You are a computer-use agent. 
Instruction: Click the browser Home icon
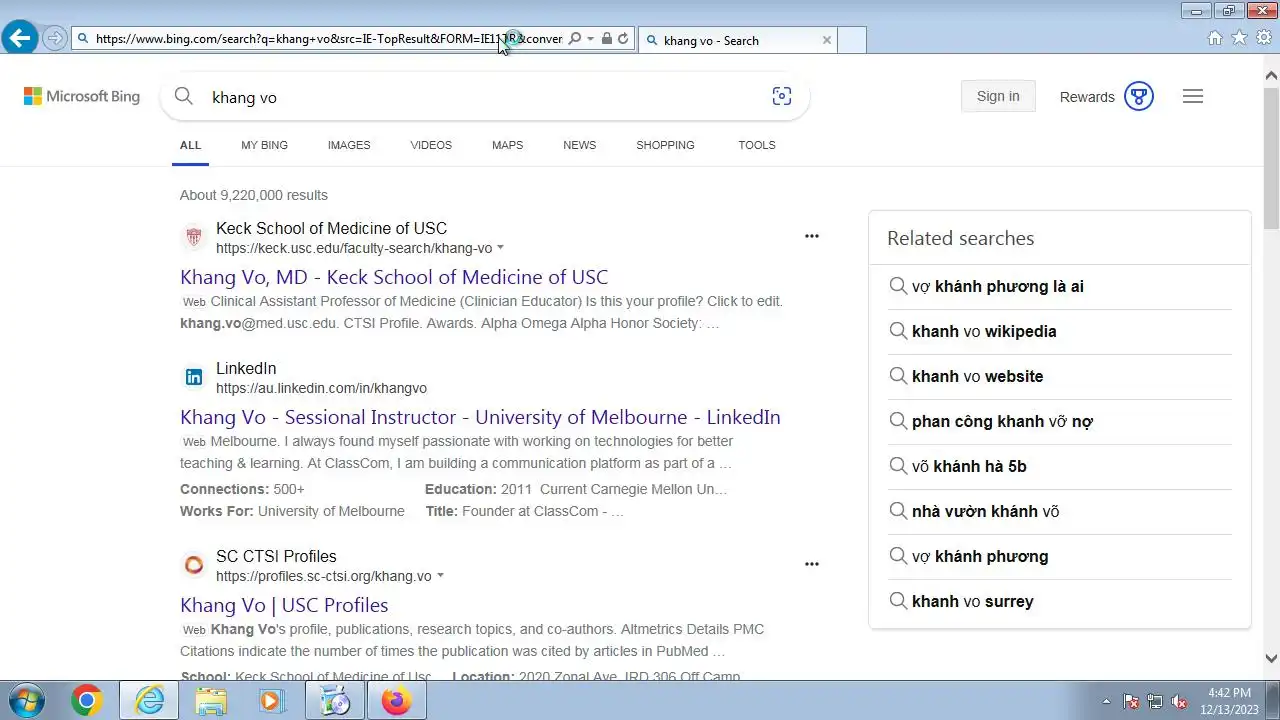click(1215, 38)
